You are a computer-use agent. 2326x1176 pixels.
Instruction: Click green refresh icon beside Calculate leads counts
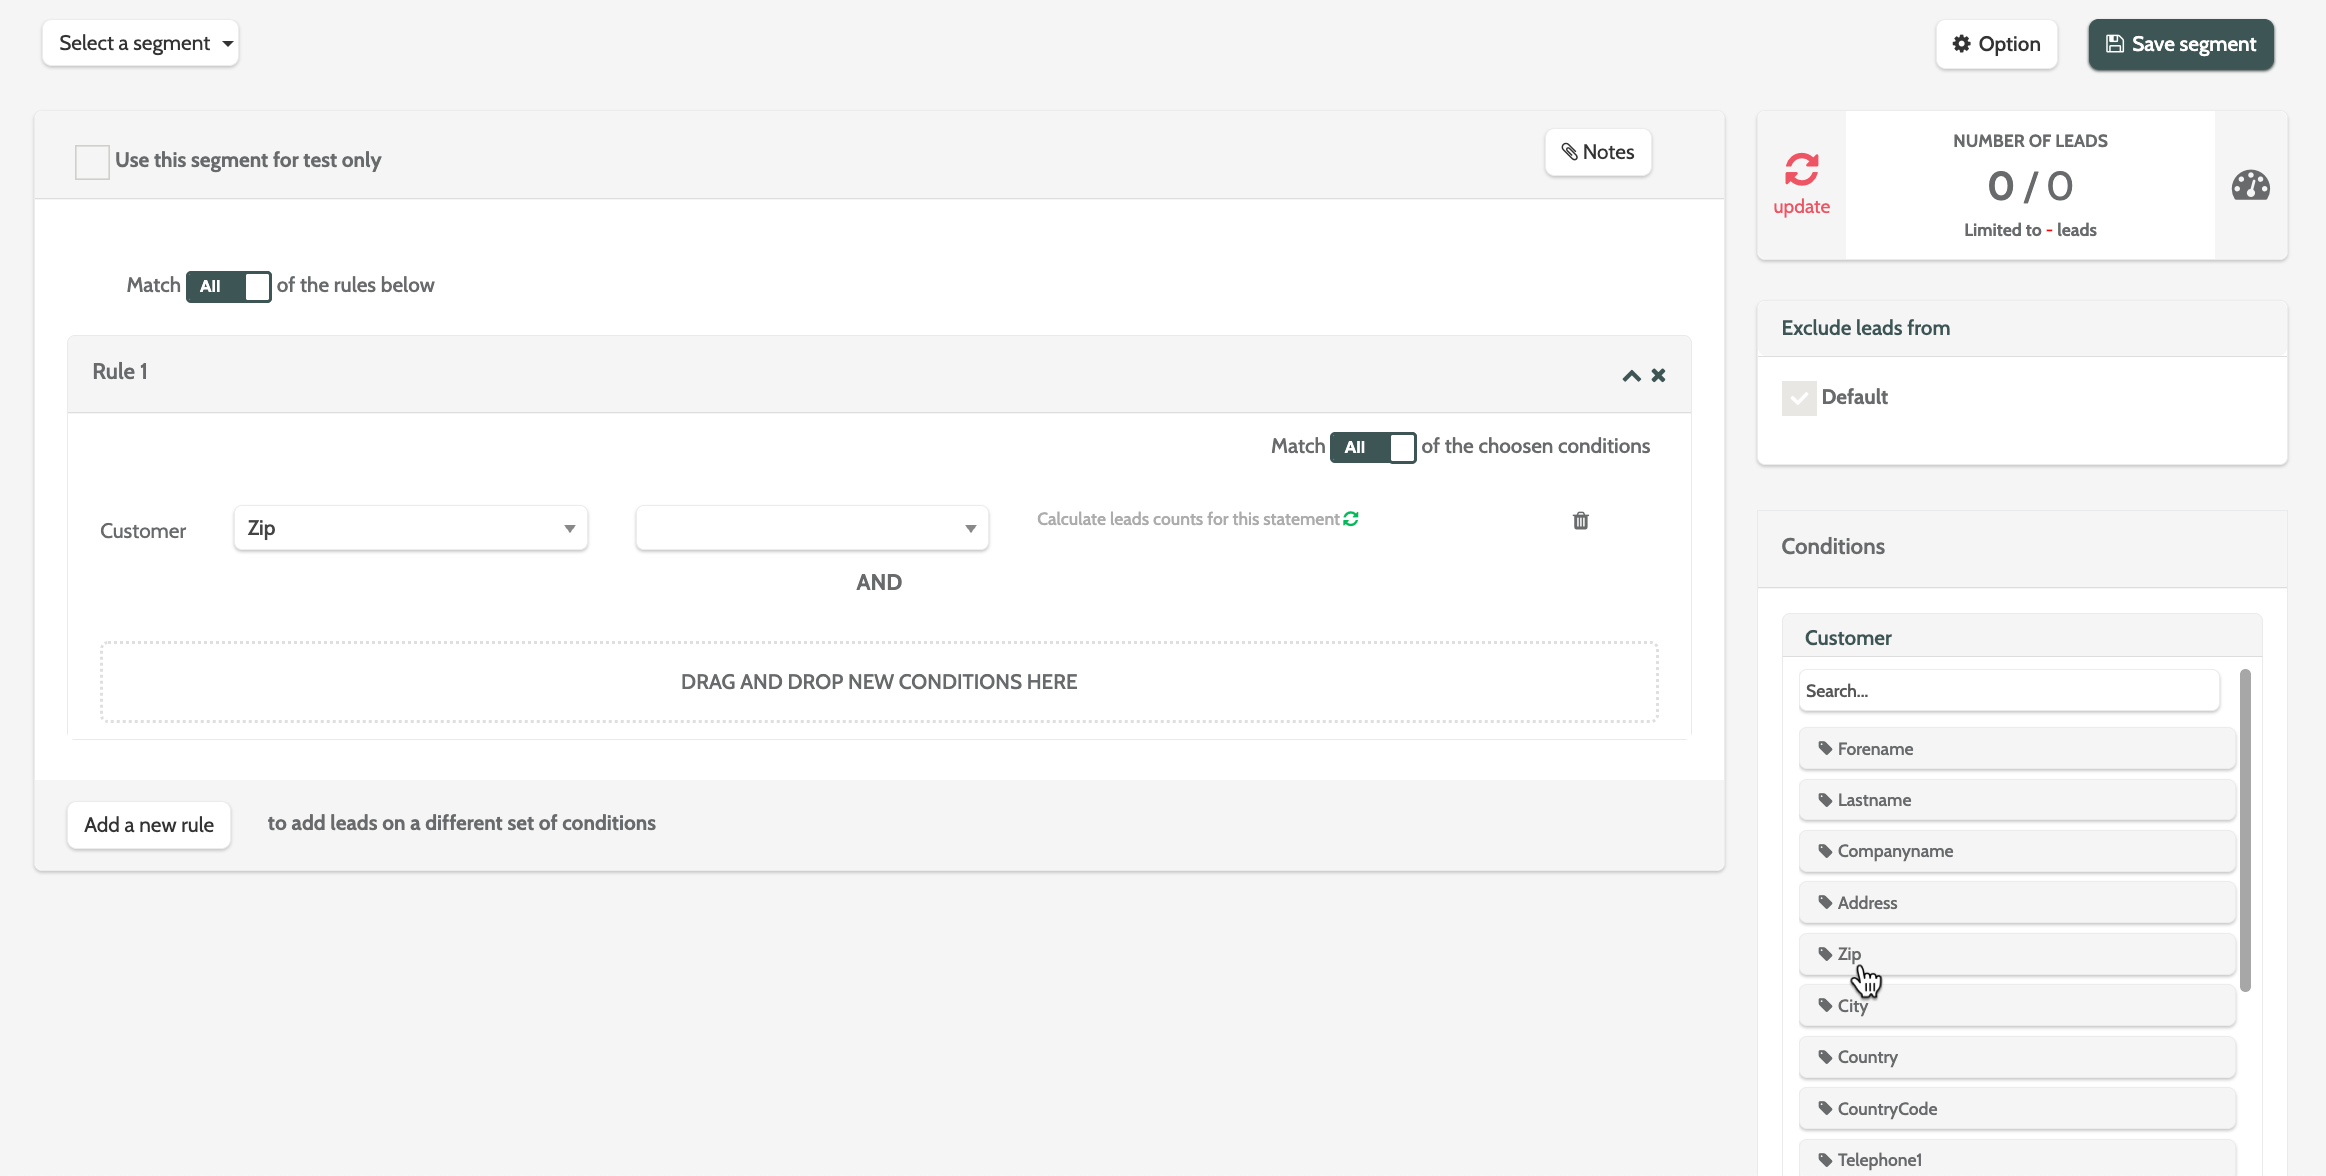(1351, 519)
